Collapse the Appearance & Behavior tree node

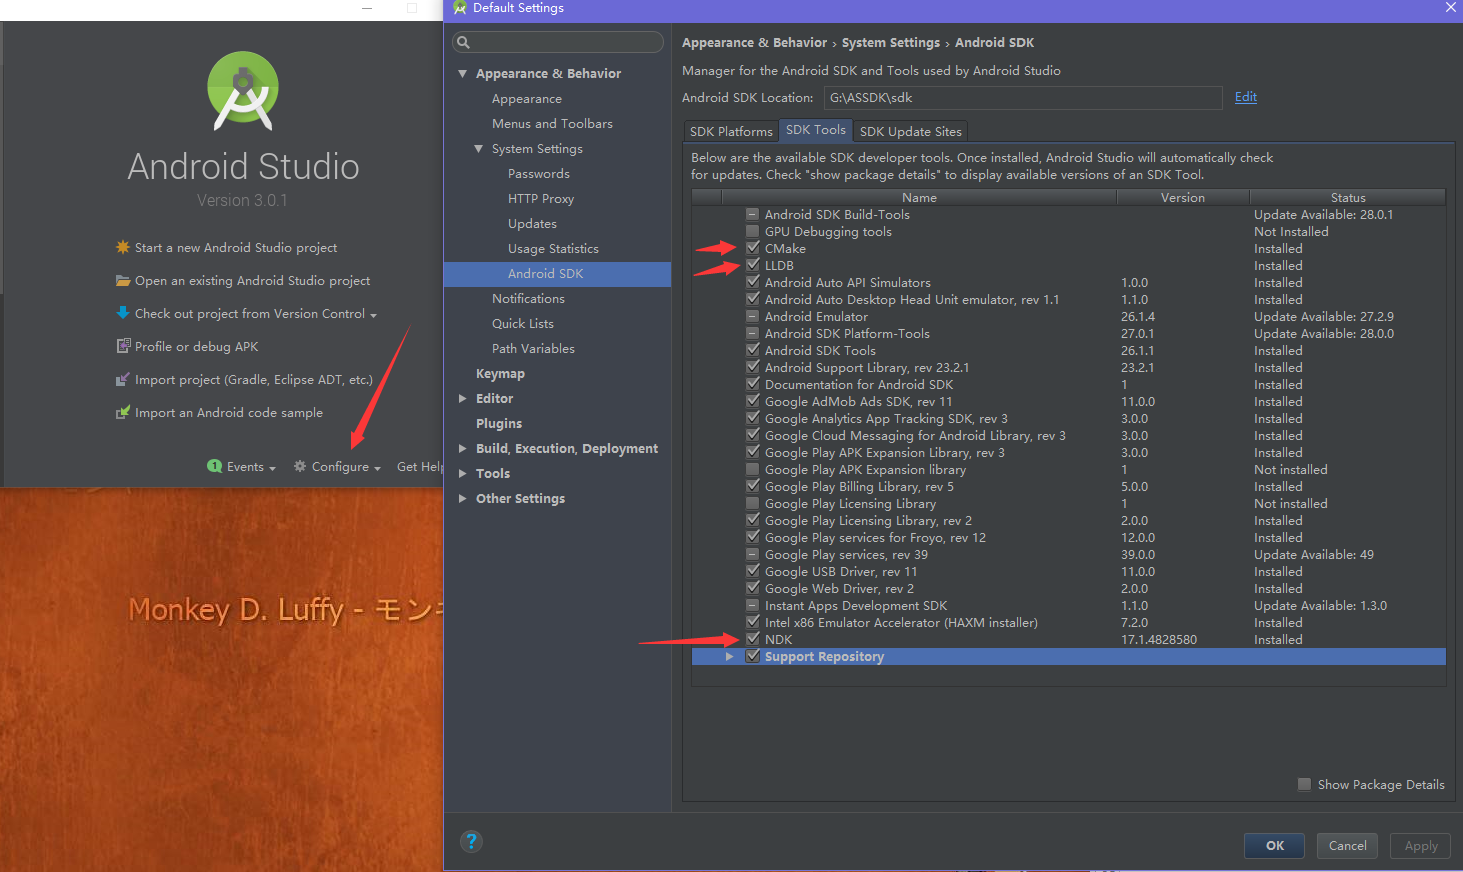pos(462,73)
